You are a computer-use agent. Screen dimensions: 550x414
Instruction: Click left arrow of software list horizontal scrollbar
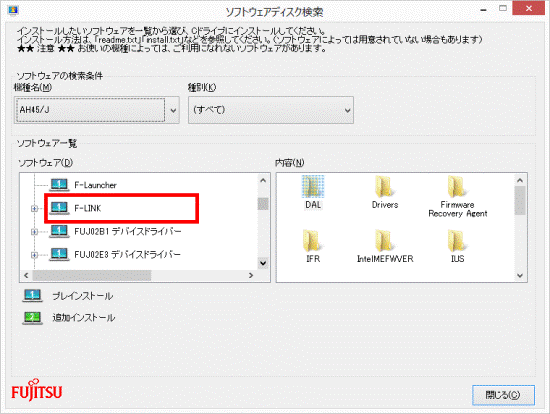(26, 275)
